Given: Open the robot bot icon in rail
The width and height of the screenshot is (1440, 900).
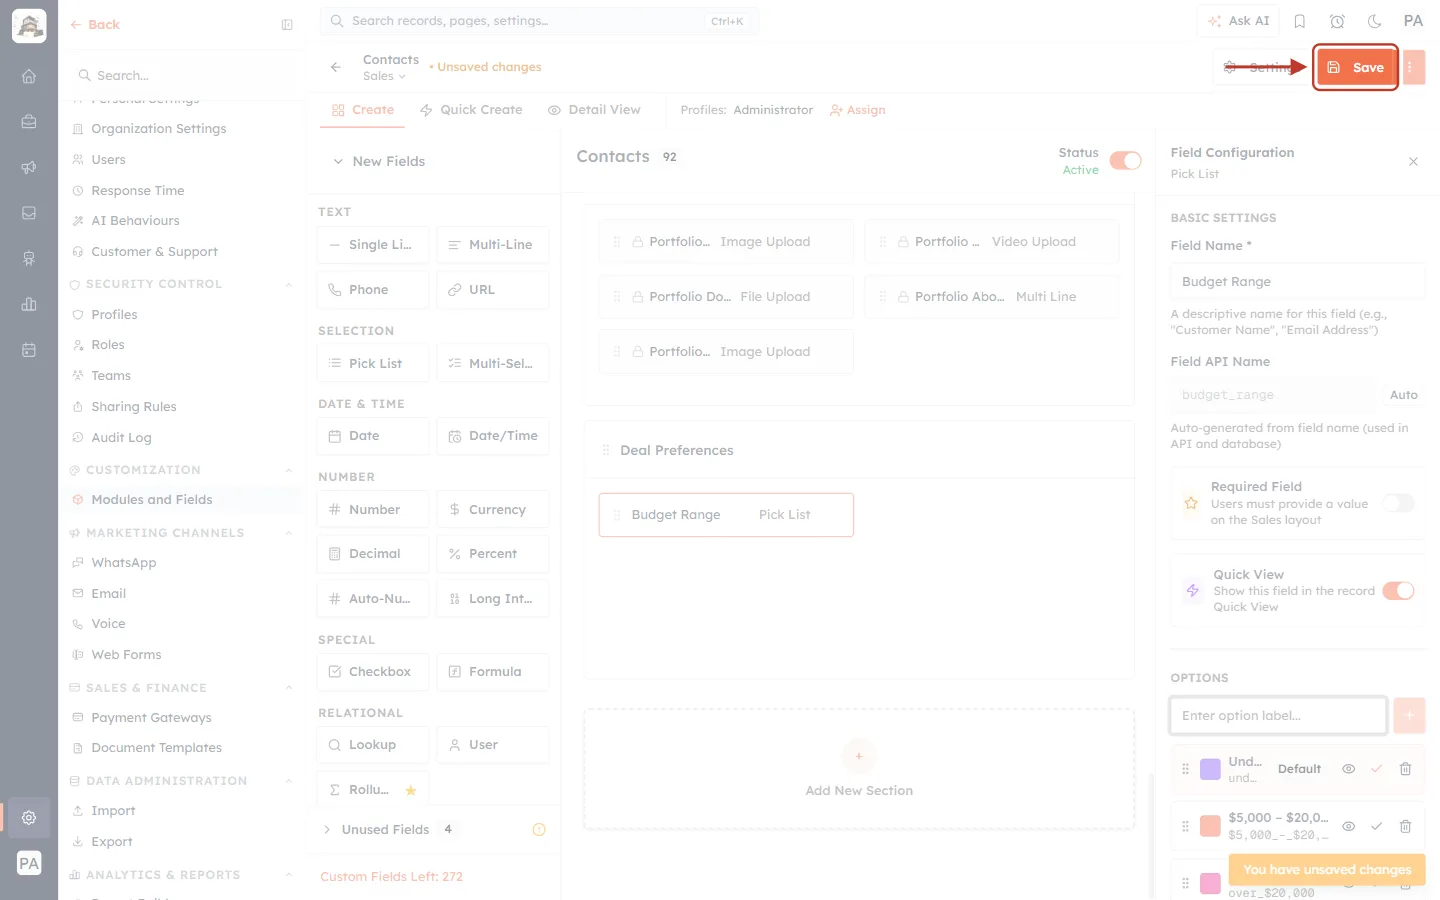Looking at the screenshot, I should click(x=29, y=259).
